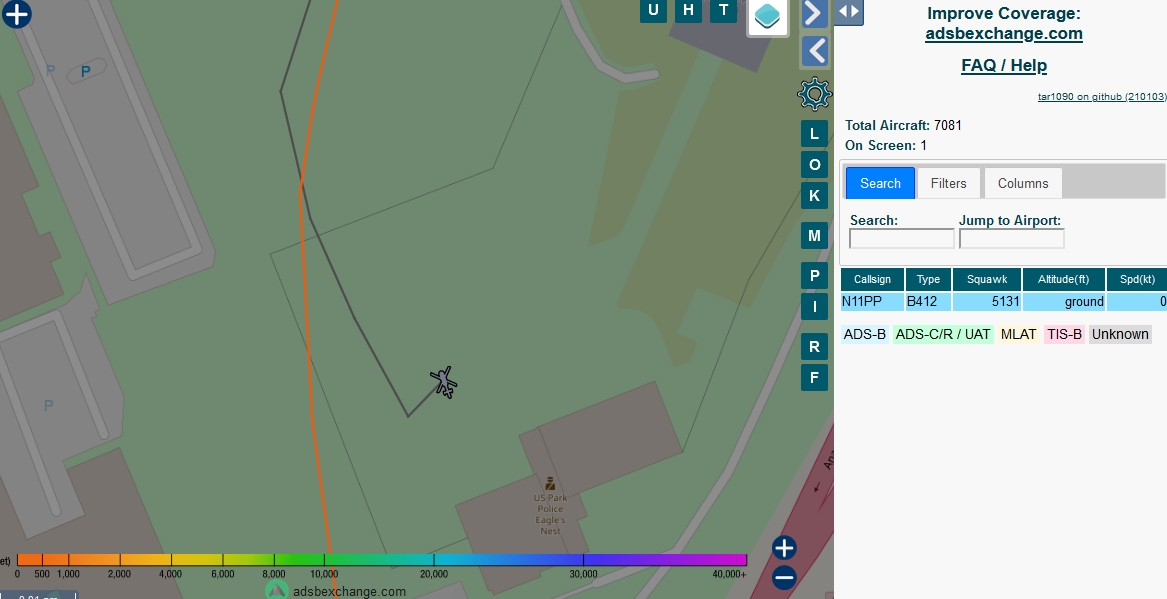
Task: Switch to the Columns tab
Action: click(x=1023, y=183)
